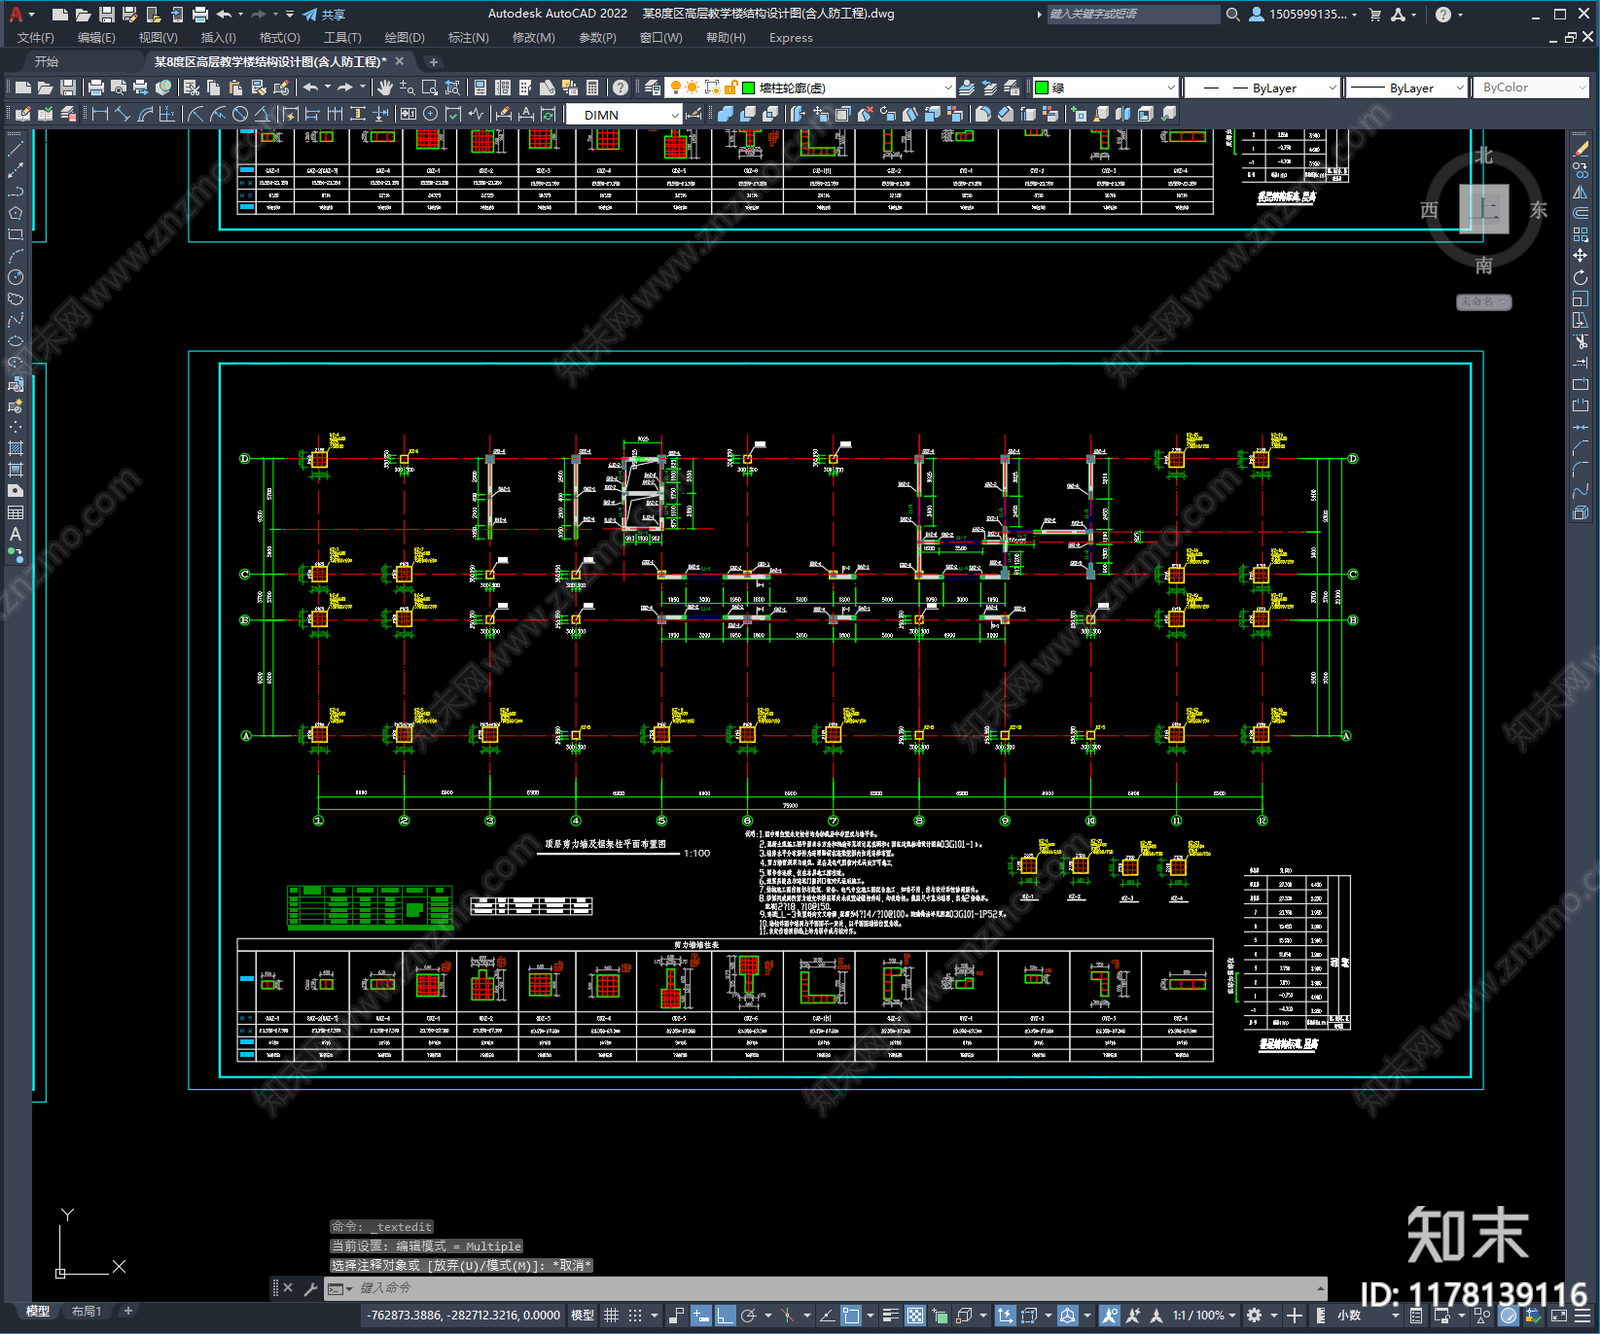Select the Circle draw tool in left toolbar

click(x=15, y=277)
